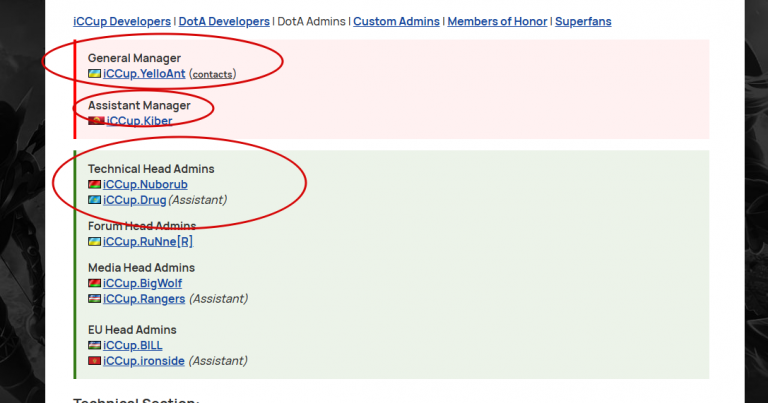Viewport: 768px width, 403px height.
Task: Click the flag icon beside iCCup.RuNne[R]
Action: pyautogui.click(x=95, y=241)
